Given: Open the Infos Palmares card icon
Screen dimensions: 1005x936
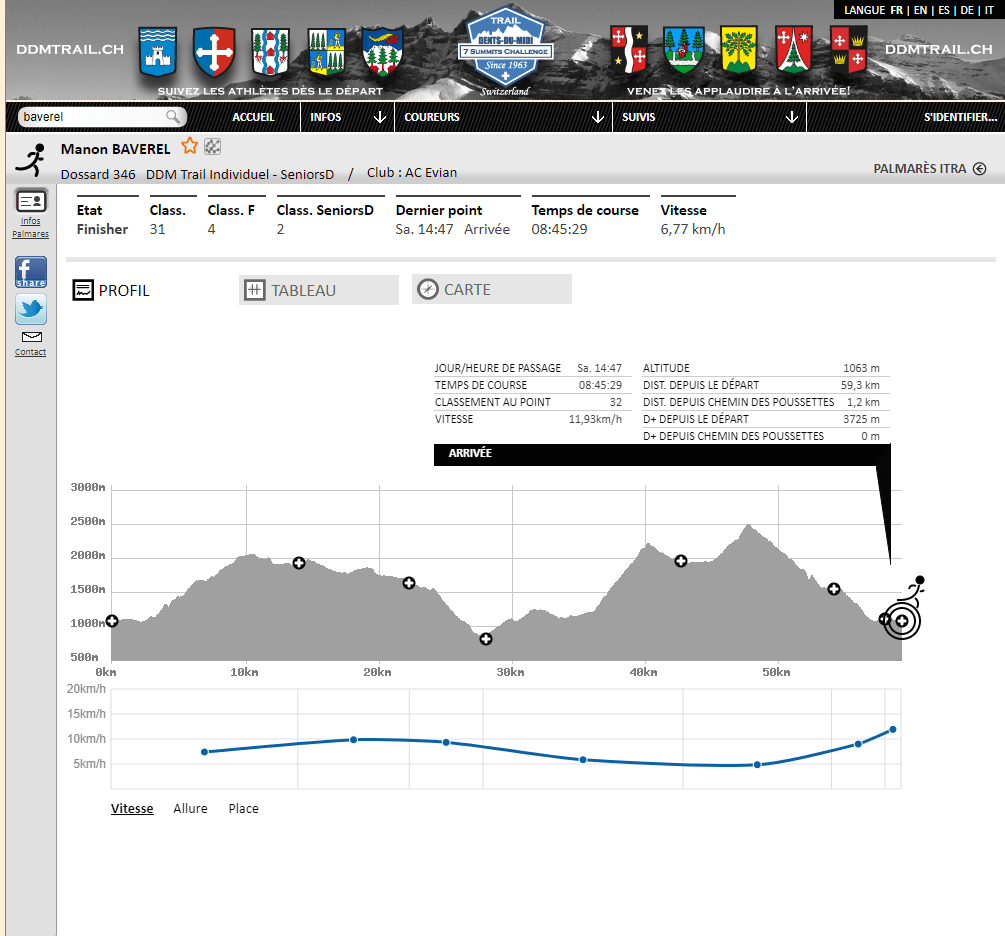Looking at the screenshot, I should coord(31,201).
